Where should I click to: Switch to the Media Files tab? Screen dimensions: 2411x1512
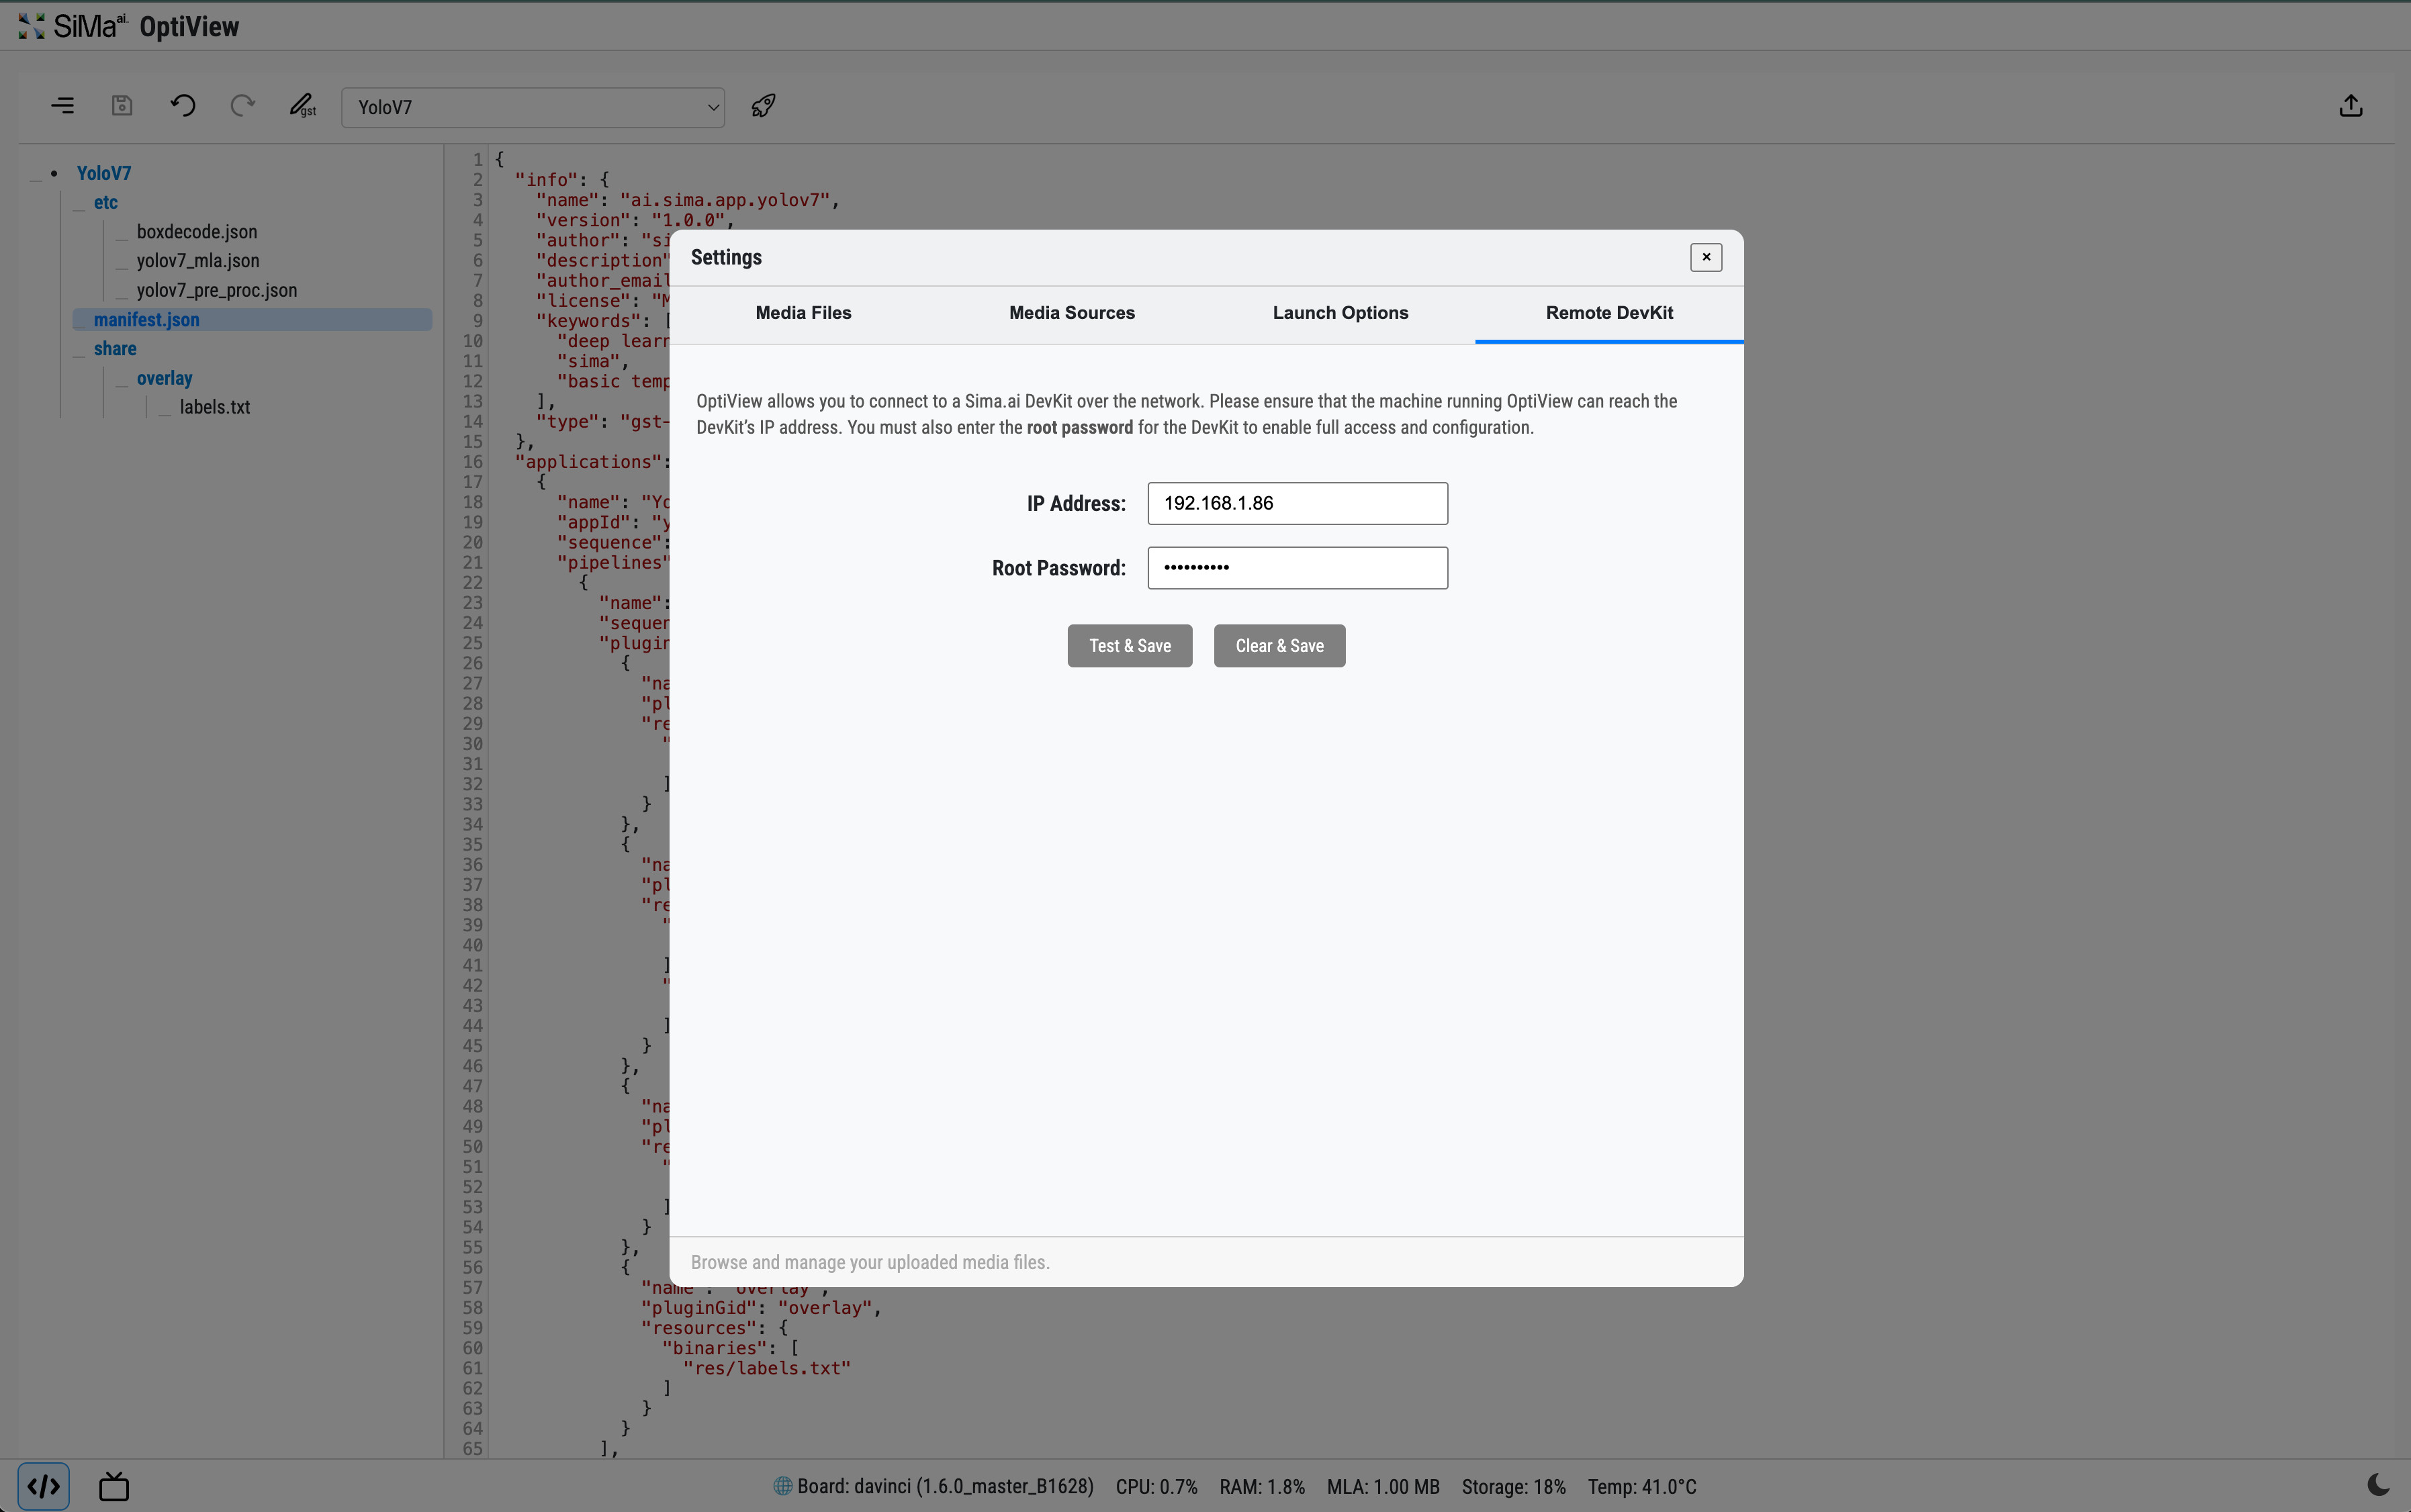[x=803, y=313]
